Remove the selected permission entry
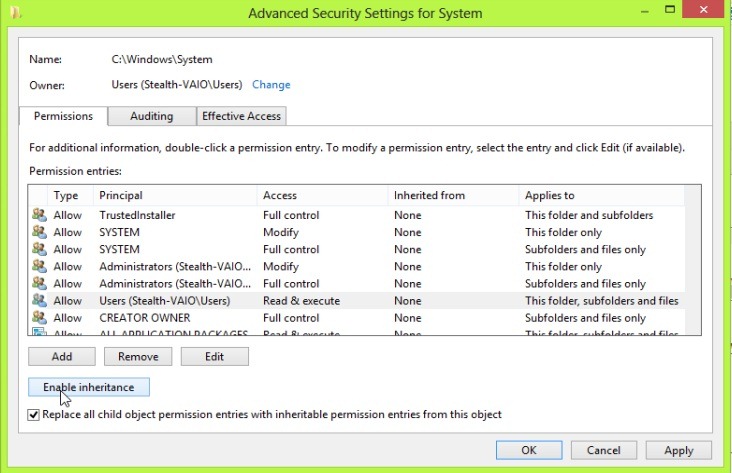 (138, 356)
